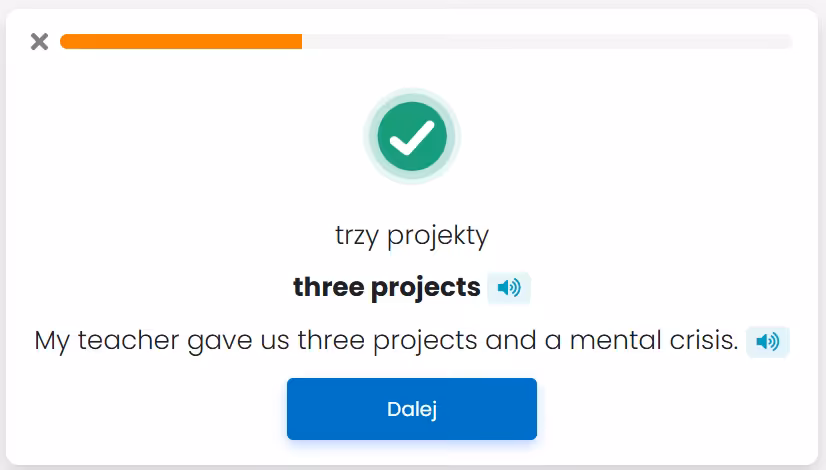This screenshot has width=826, height=470.
Task: Click the word "crisis" in the sentence
Action: [x=700, y=341]
